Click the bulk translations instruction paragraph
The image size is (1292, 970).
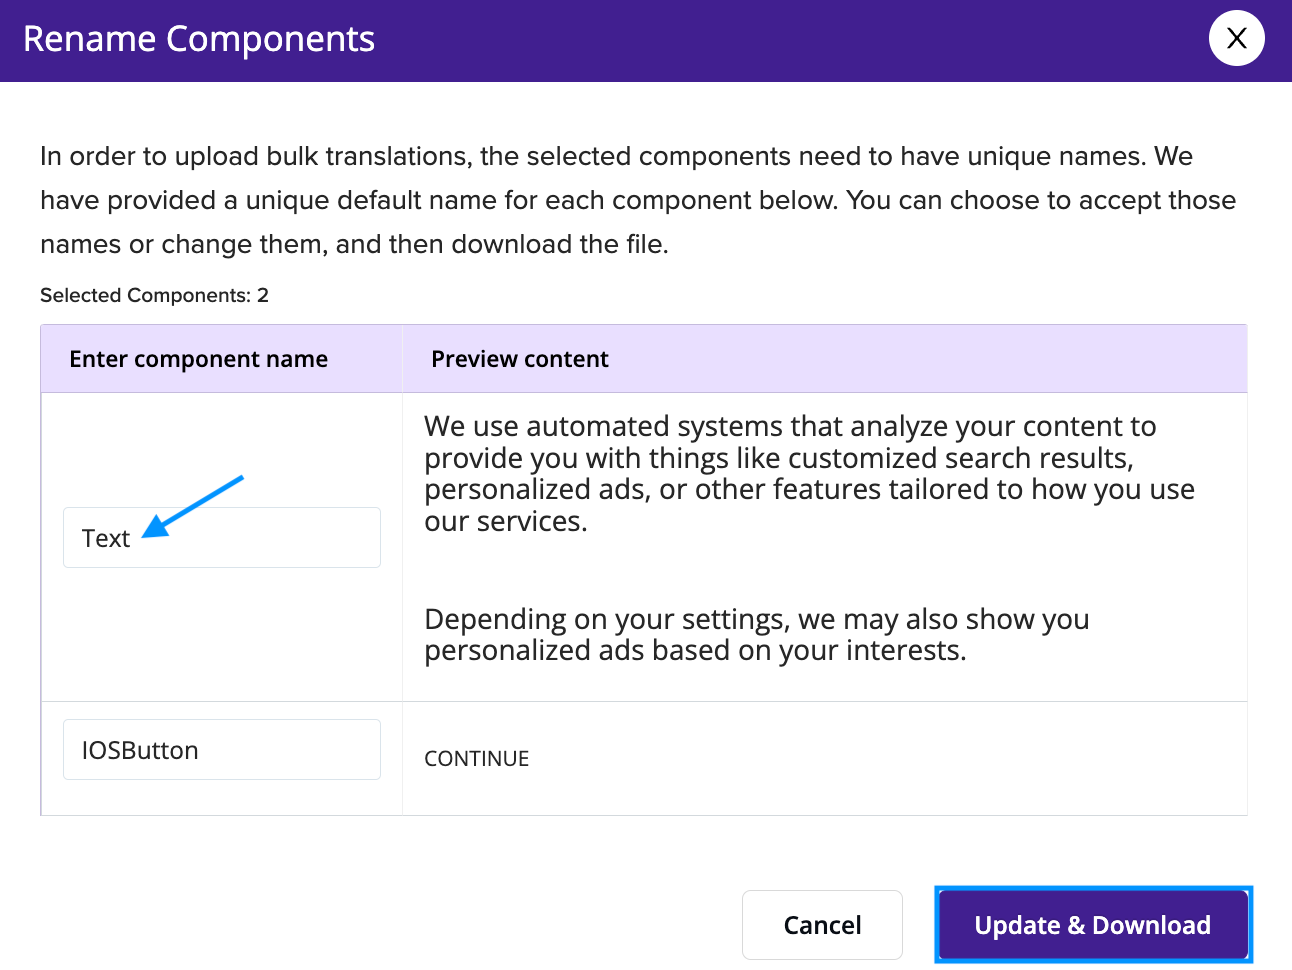point(638,200)
